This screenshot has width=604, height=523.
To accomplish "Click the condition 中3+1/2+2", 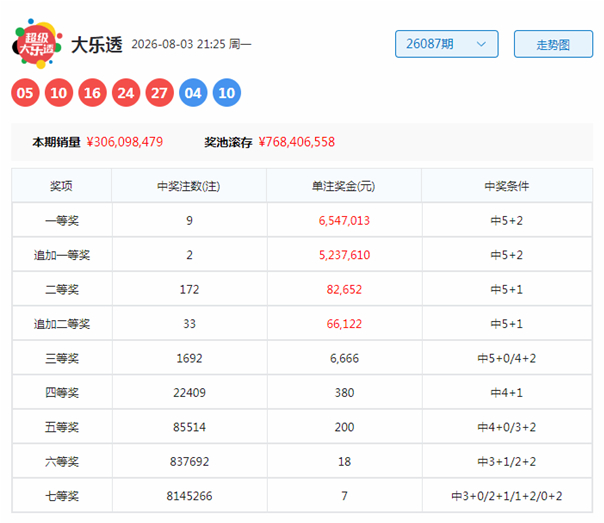I will pyautogui.click(x=507, y=462).
